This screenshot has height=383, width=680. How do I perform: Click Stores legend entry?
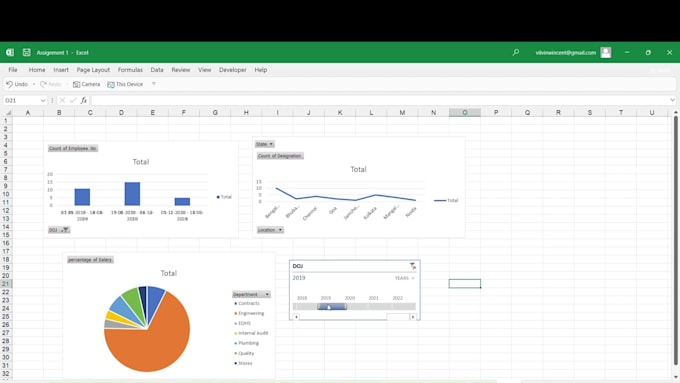(x=243, y=363)
